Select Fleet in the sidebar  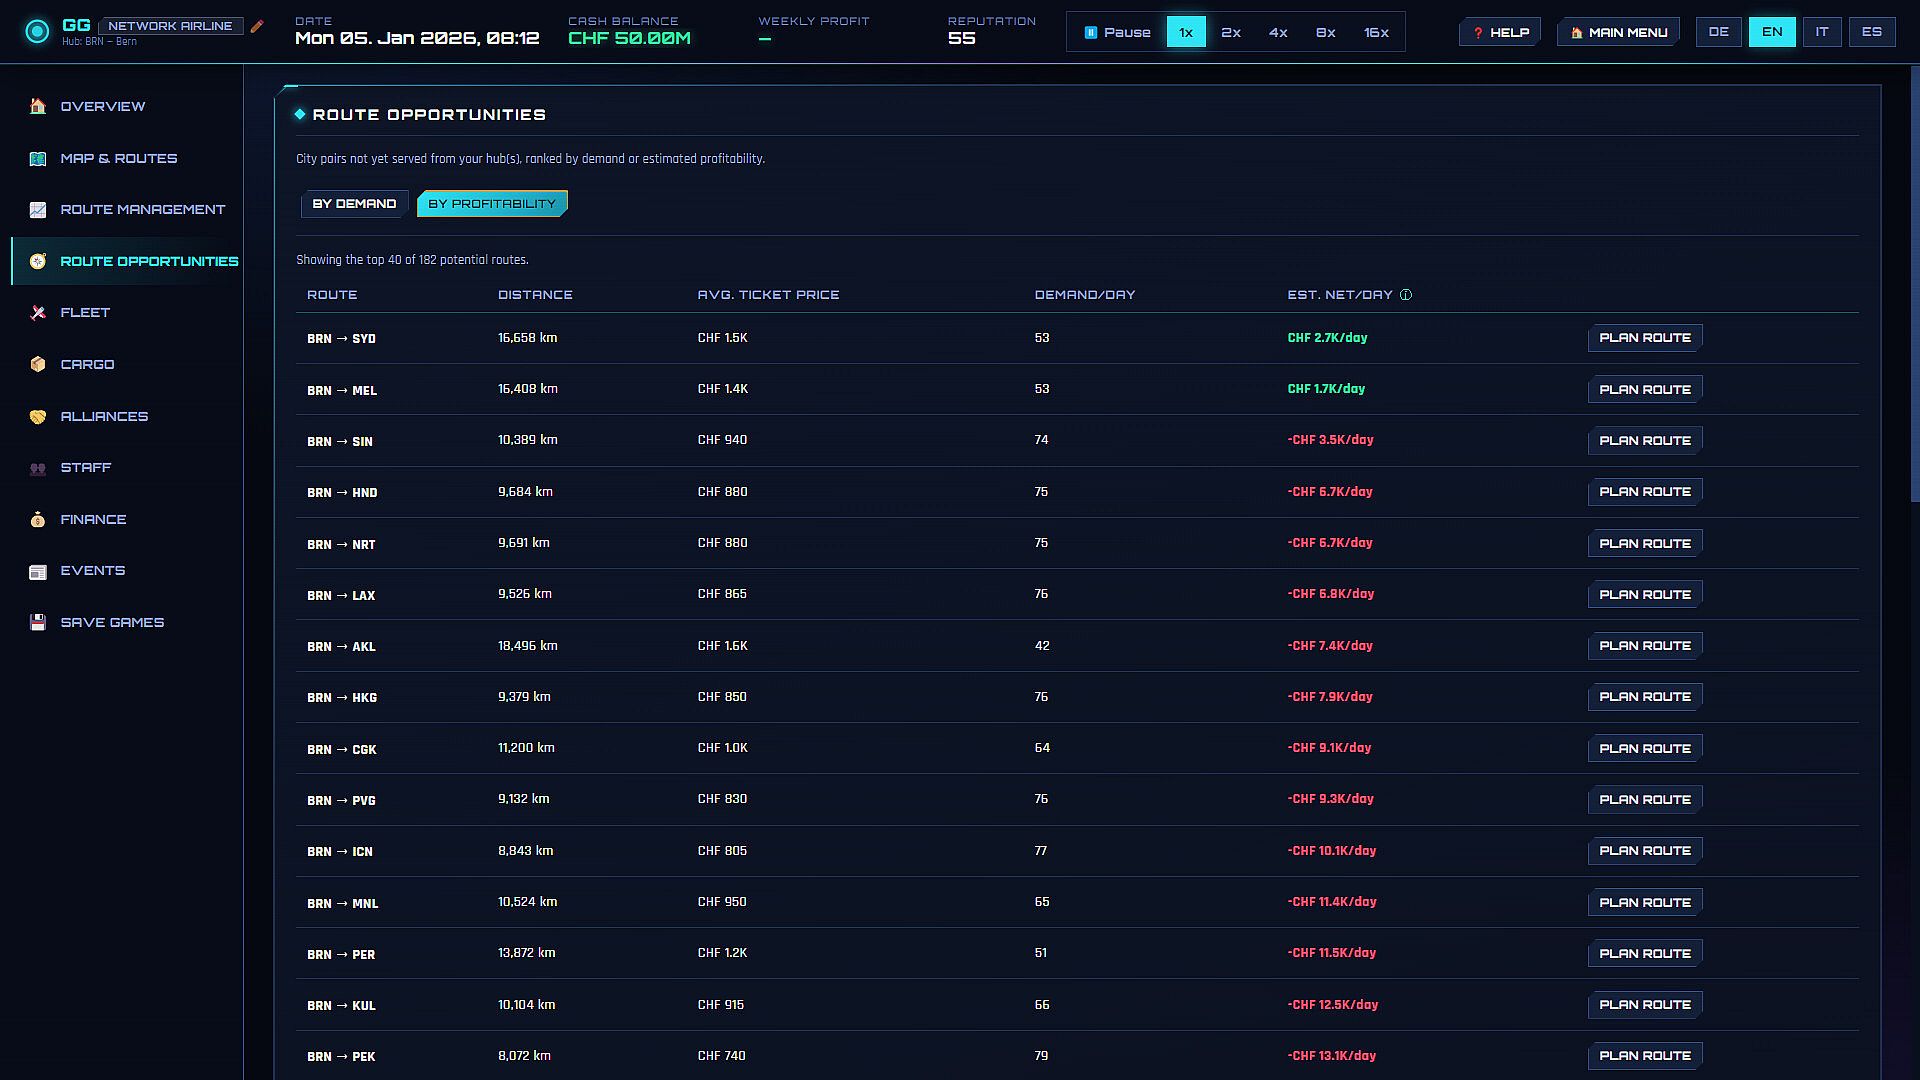pyautogui.click(x=127, y=312)
